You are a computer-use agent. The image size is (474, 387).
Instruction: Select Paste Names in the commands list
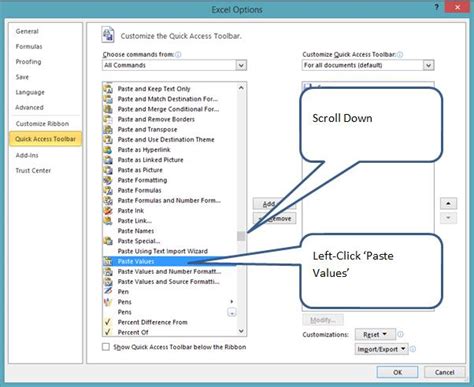click(x=136, y=231)
